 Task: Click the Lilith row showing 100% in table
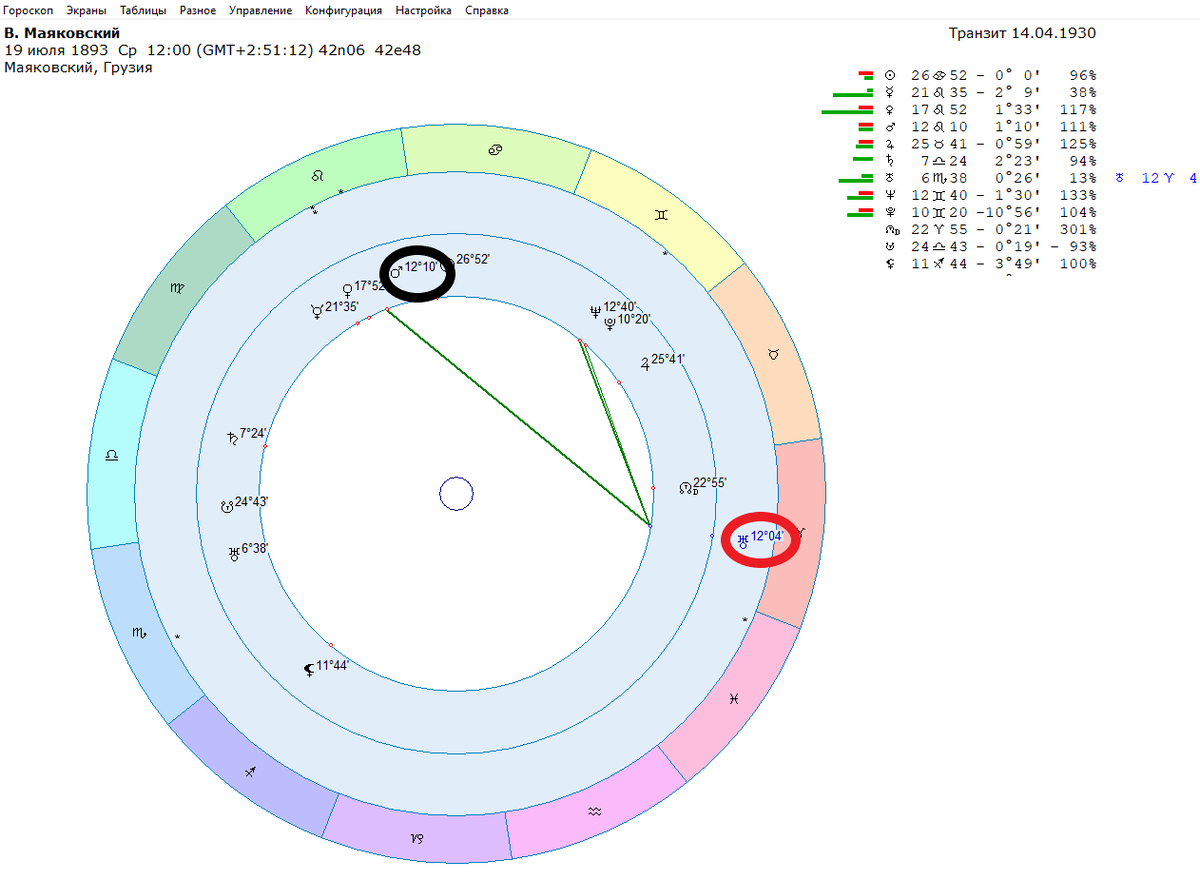(990, 264)
